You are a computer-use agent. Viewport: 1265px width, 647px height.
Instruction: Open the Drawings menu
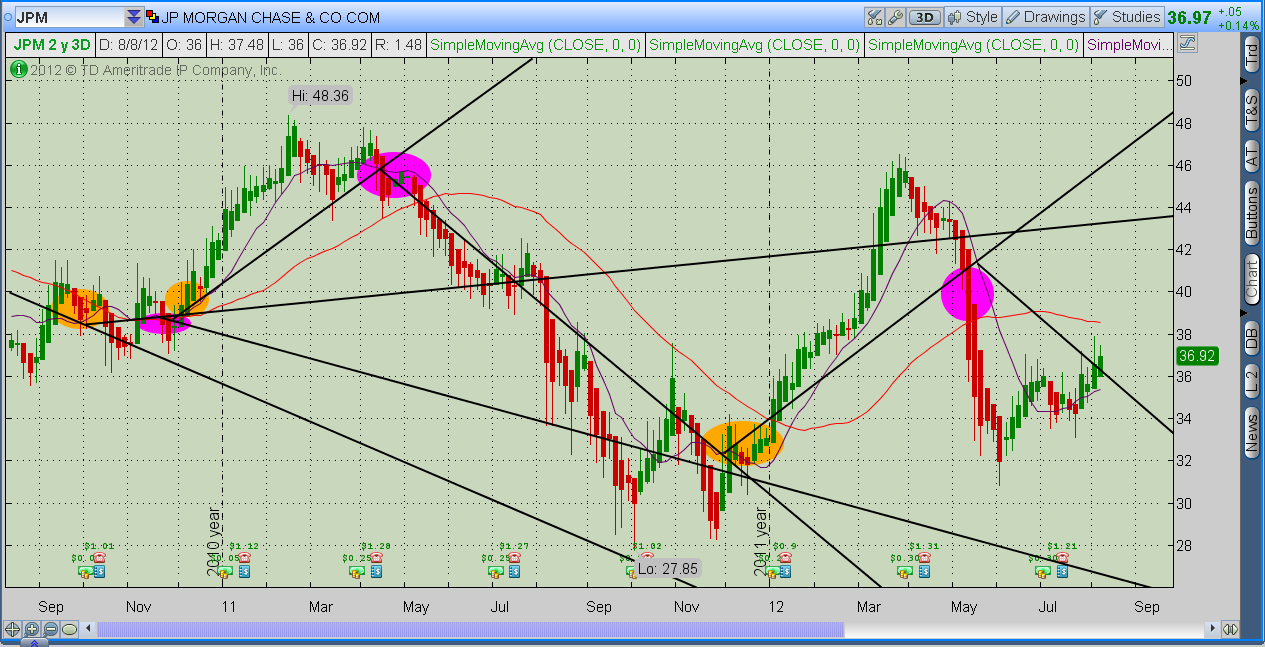[1045, 17]
